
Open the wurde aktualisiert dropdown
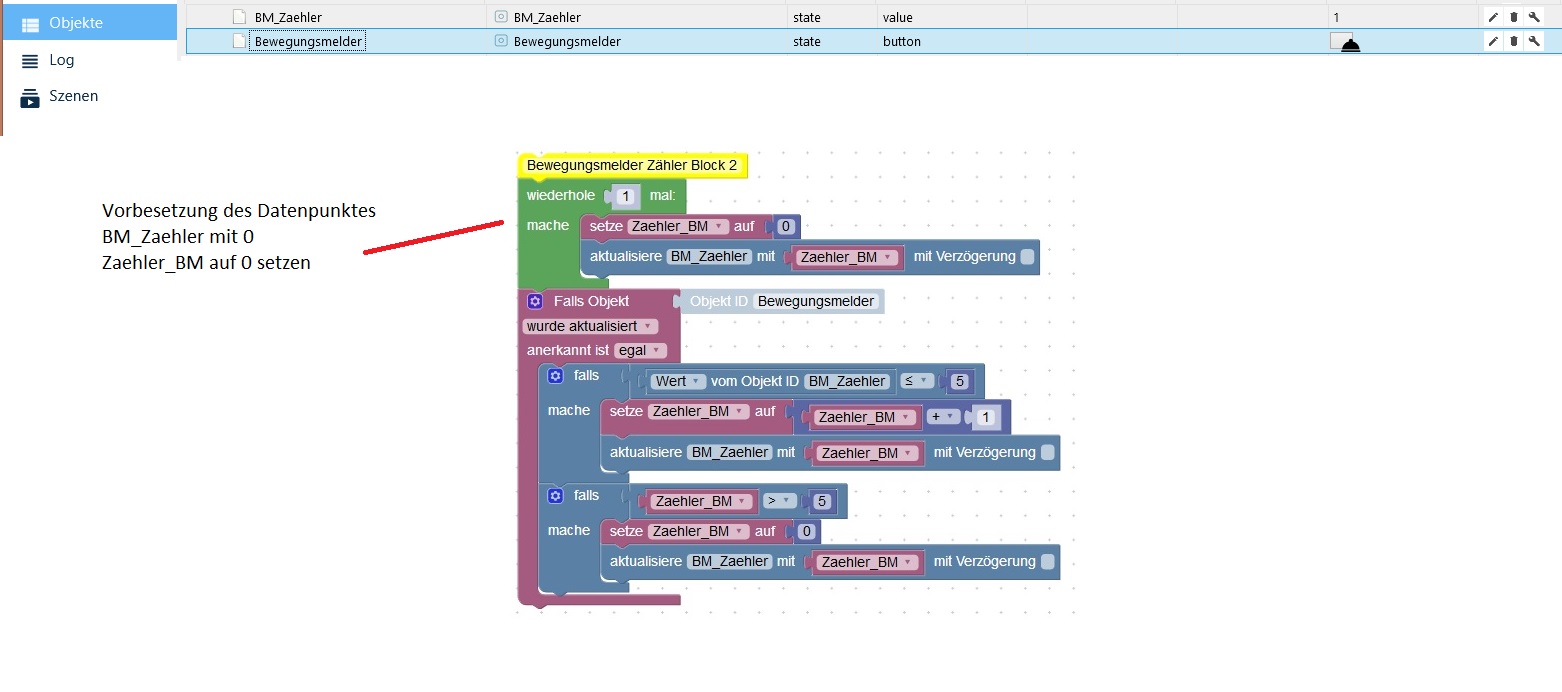click(590, 326)
